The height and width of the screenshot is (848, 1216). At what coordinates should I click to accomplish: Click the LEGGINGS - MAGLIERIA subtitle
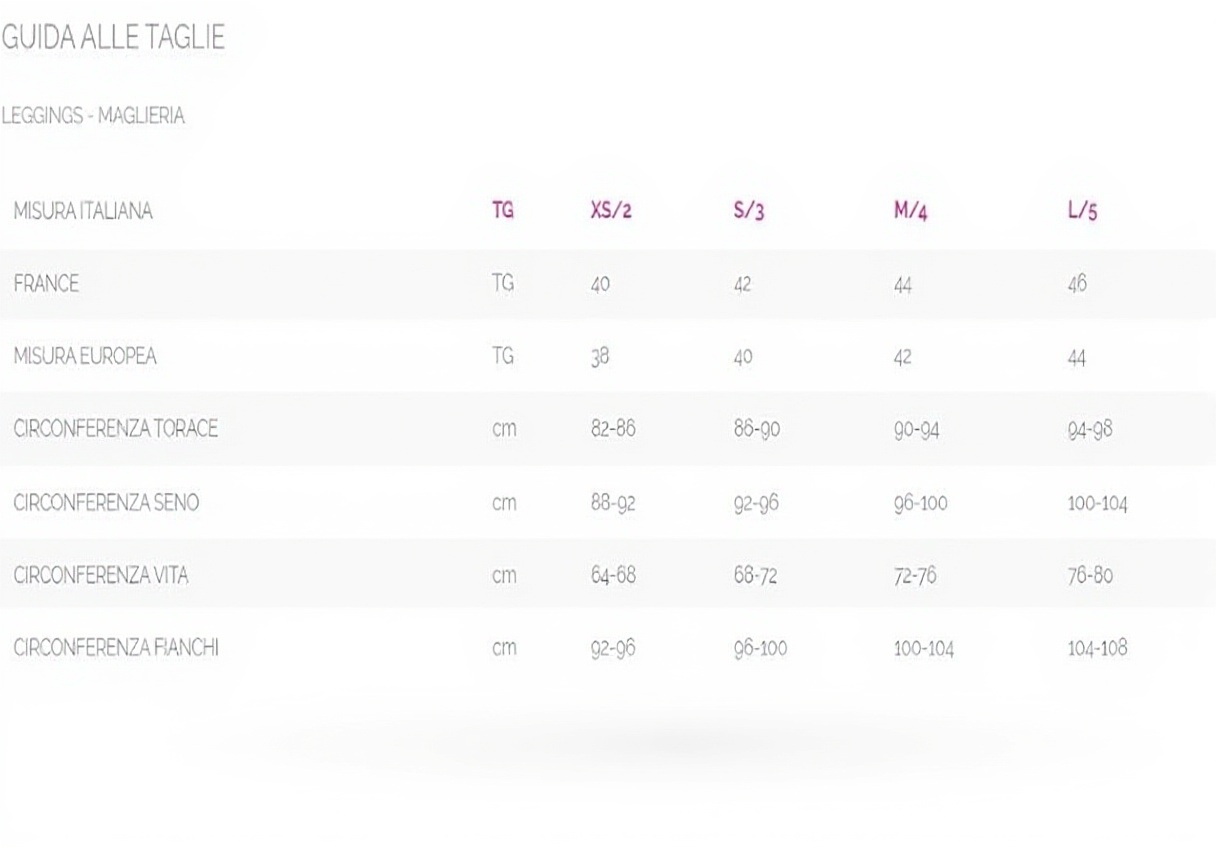click(93, 116)
